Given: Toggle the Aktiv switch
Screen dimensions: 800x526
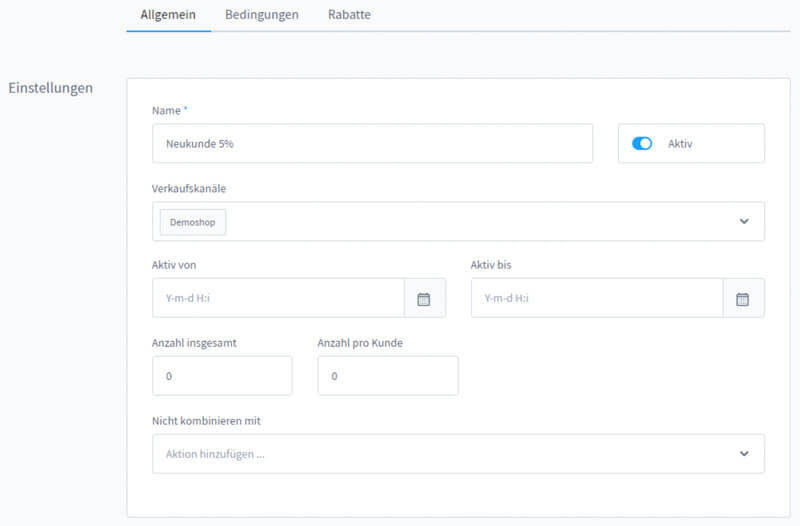Looking at the screenshot, I should 642,143.
